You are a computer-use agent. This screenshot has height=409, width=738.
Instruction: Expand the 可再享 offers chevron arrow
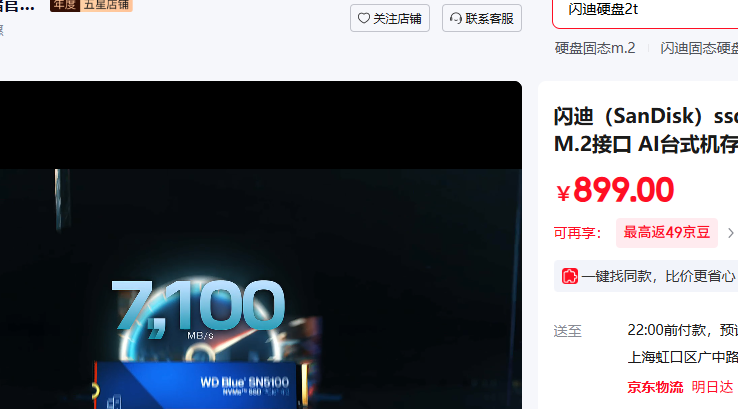pyautogui.click(x=731, y=233)
